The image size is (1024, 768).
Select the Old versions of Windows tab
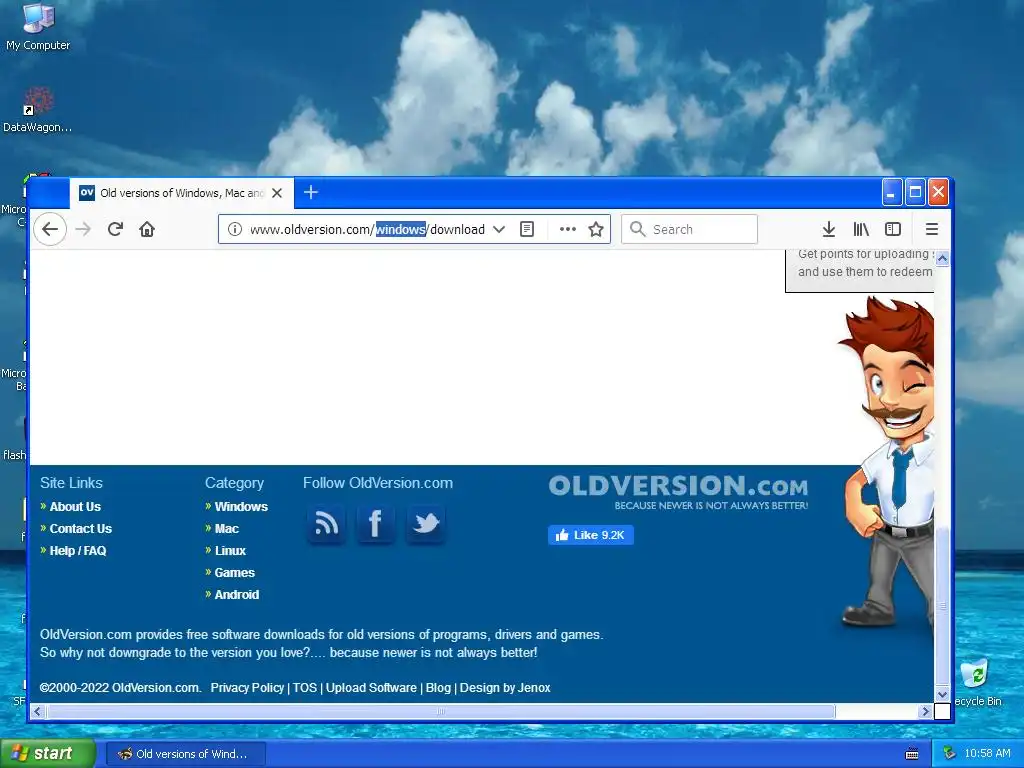(x=182, y=193)
